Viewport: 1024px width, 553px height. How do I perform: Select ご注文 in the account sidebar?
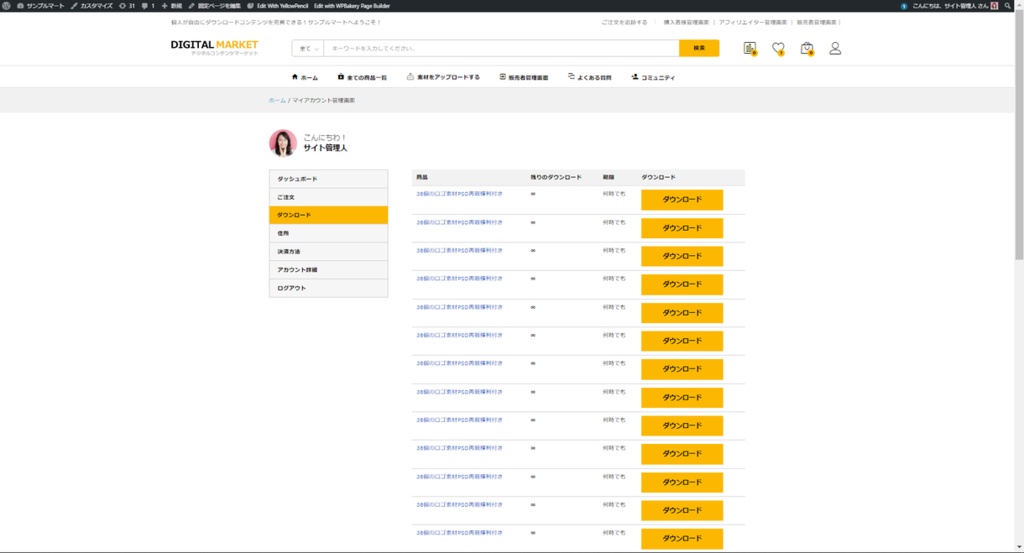pyautogui.click(x=328, y=197)
